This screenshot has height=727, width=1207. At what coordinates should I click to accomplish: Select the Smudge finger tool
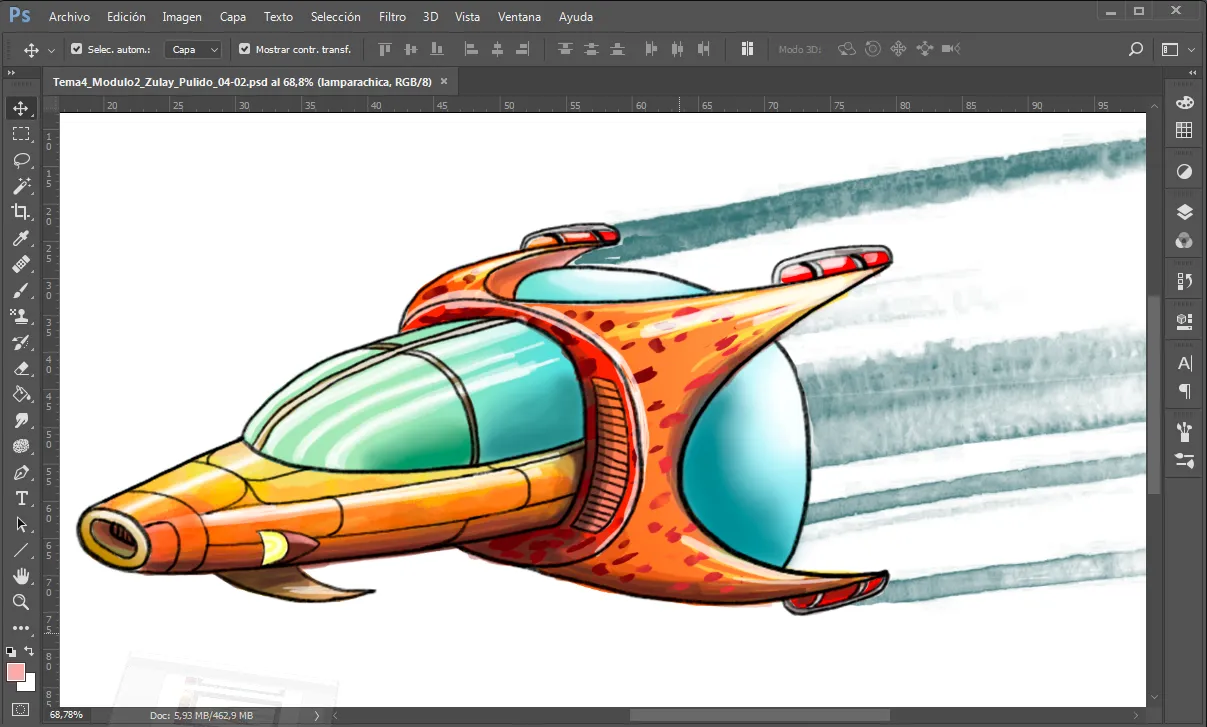click(20, 420)
